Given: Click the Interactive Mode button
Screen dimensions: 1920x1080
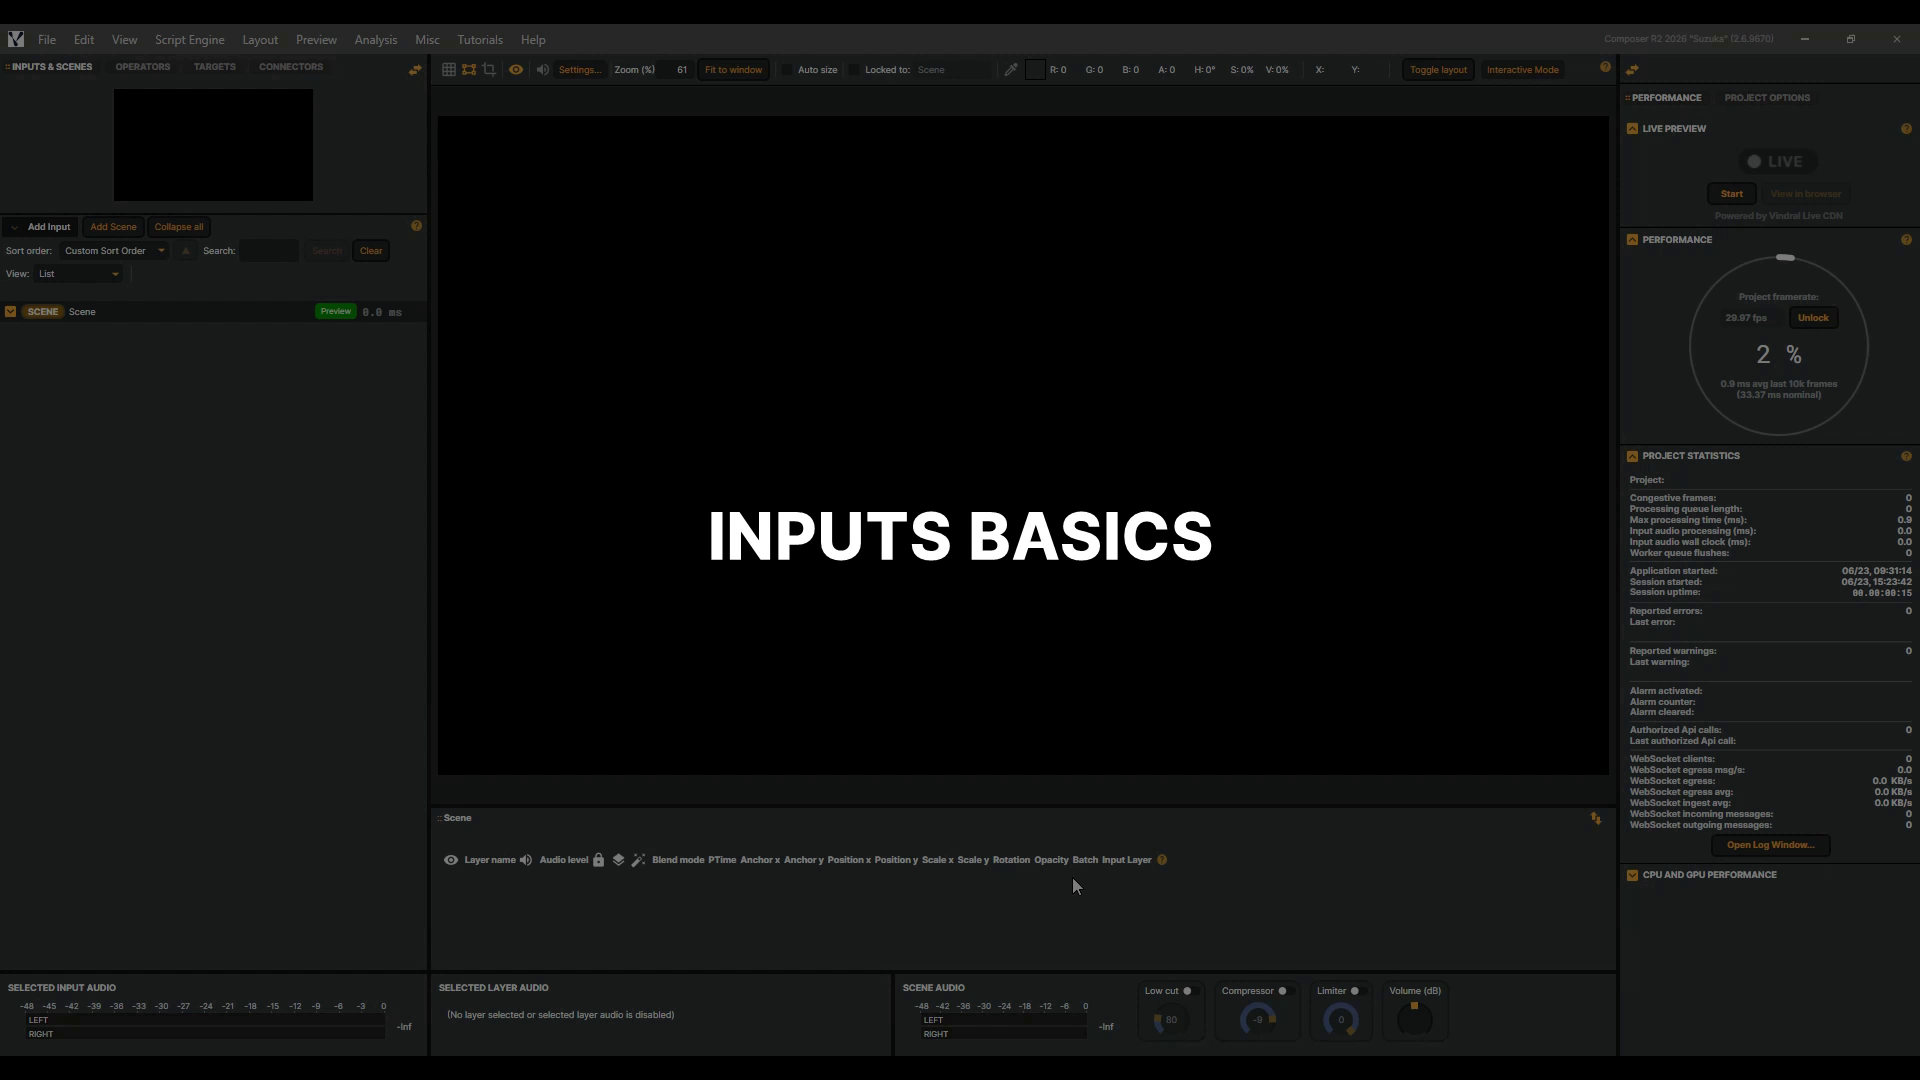Looking at the screenshot, I should pyautogui.click(x=1522, y=70).
